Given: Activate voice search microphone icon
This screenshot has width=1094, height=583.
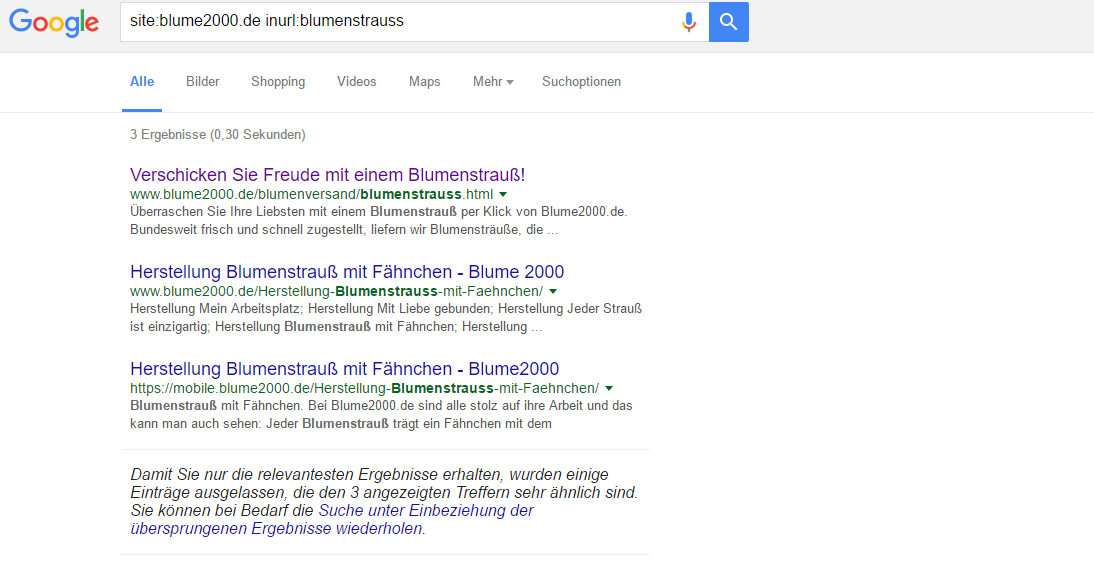Looking at the screenshot, I should pyautogui.click(x=689, y=22).
